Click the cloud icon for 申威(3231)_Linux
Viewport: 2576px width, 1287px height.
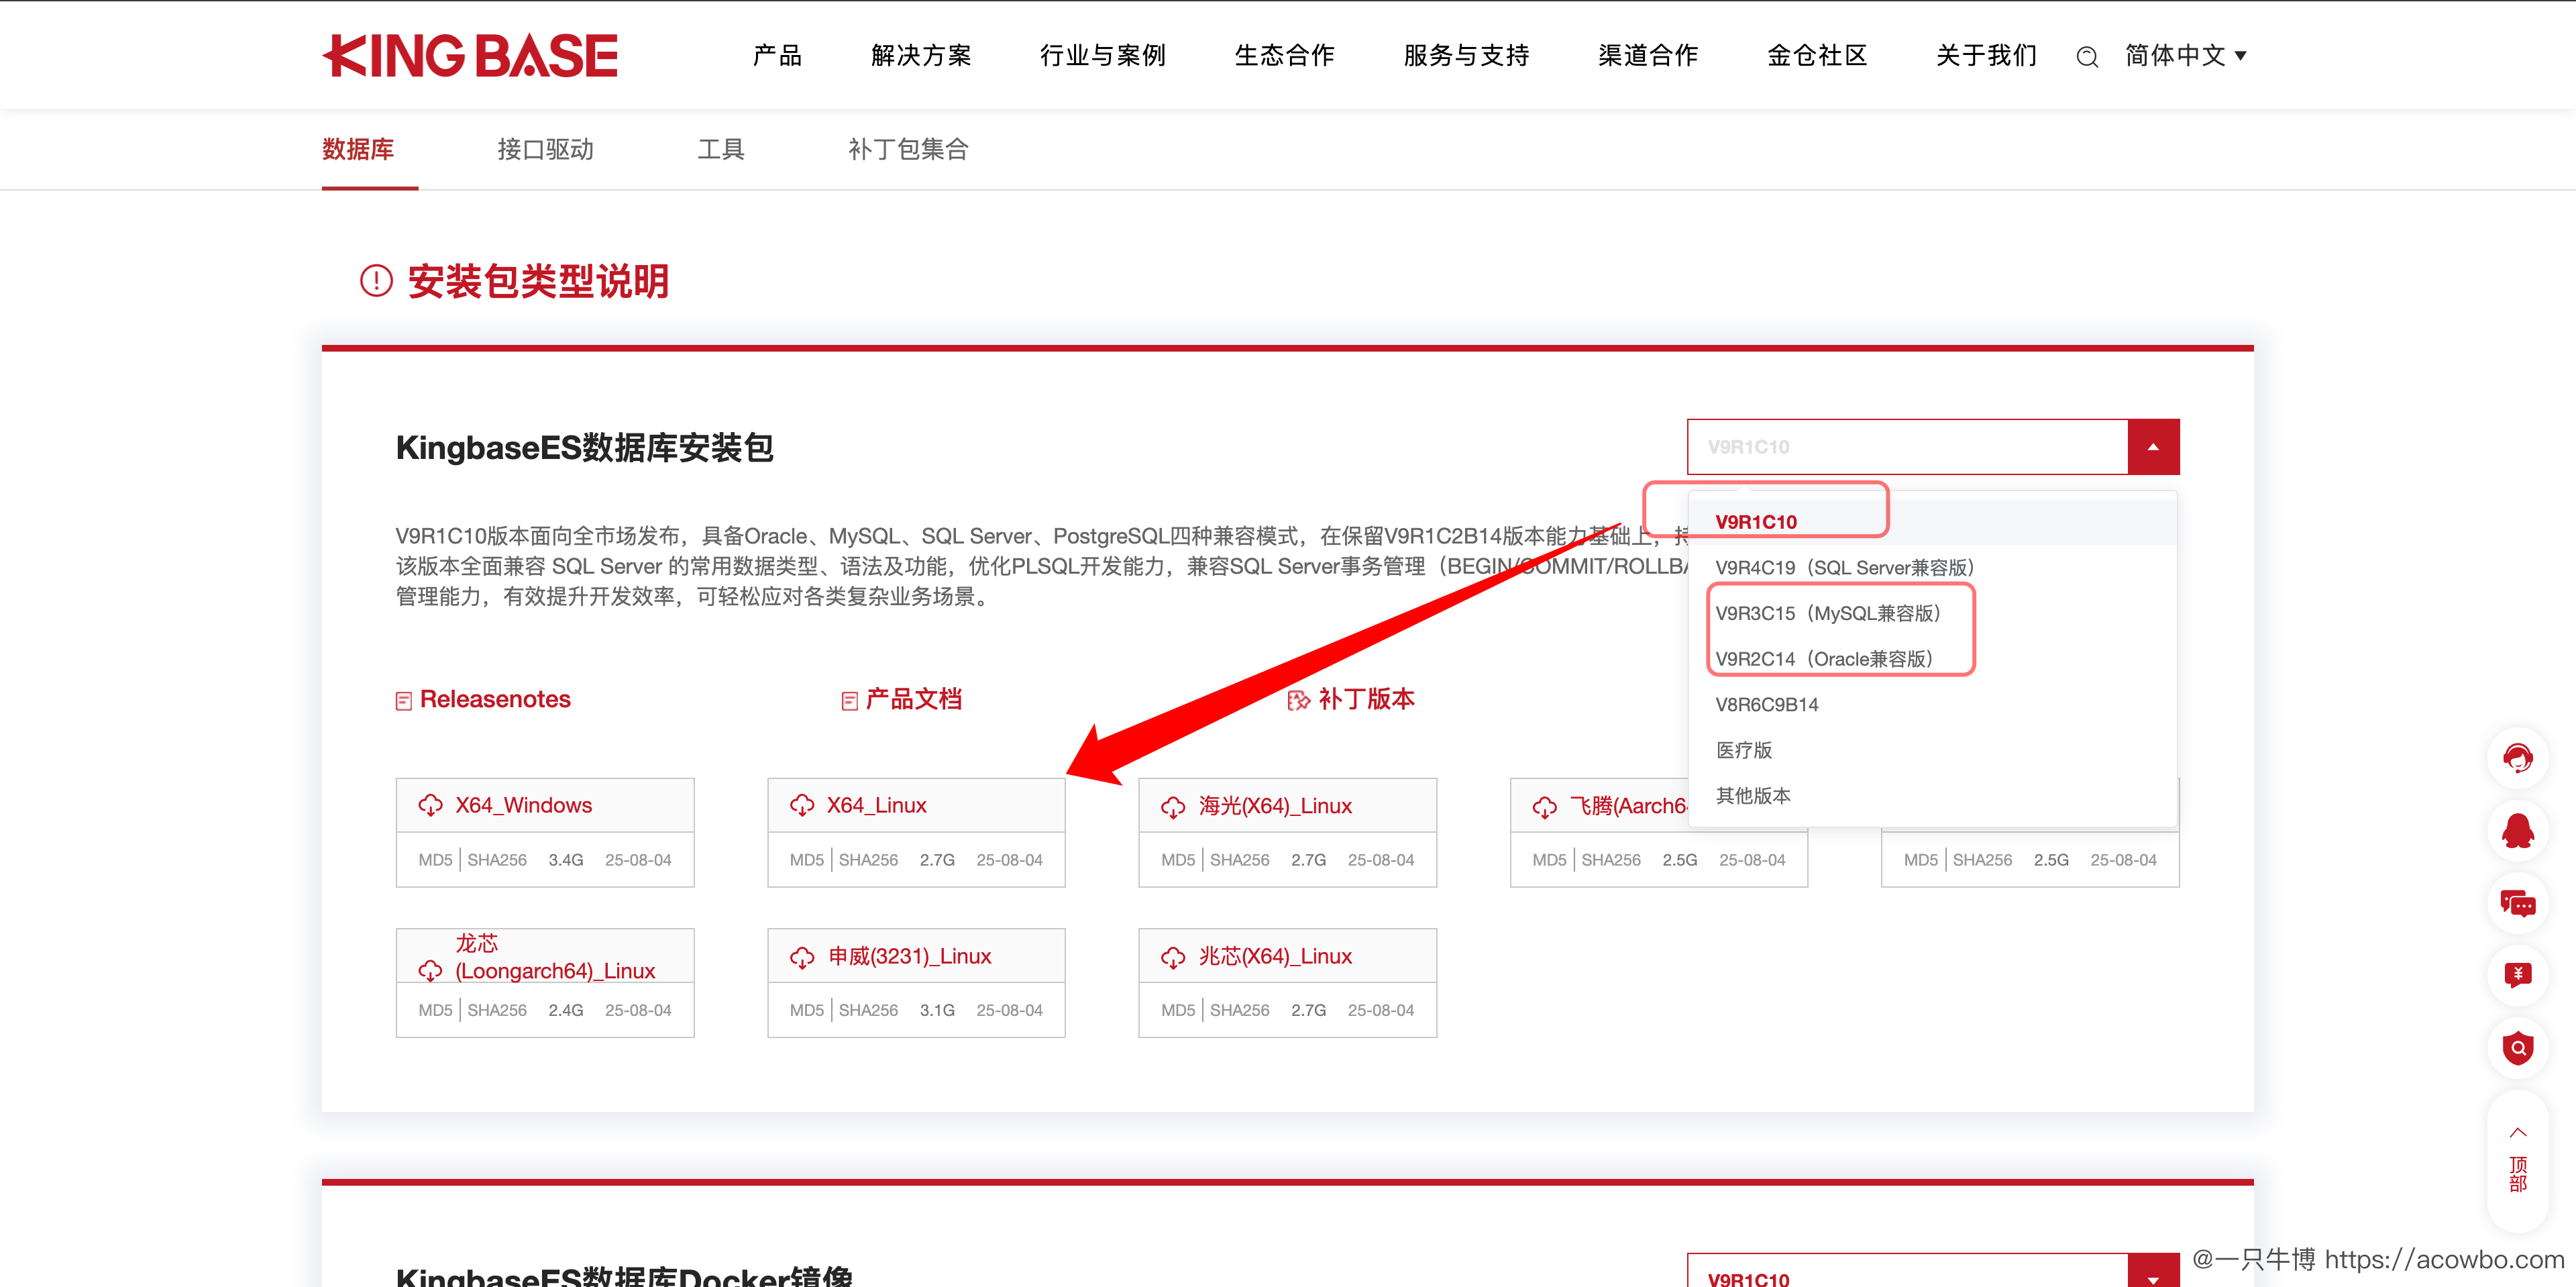[x=802, y=957]
